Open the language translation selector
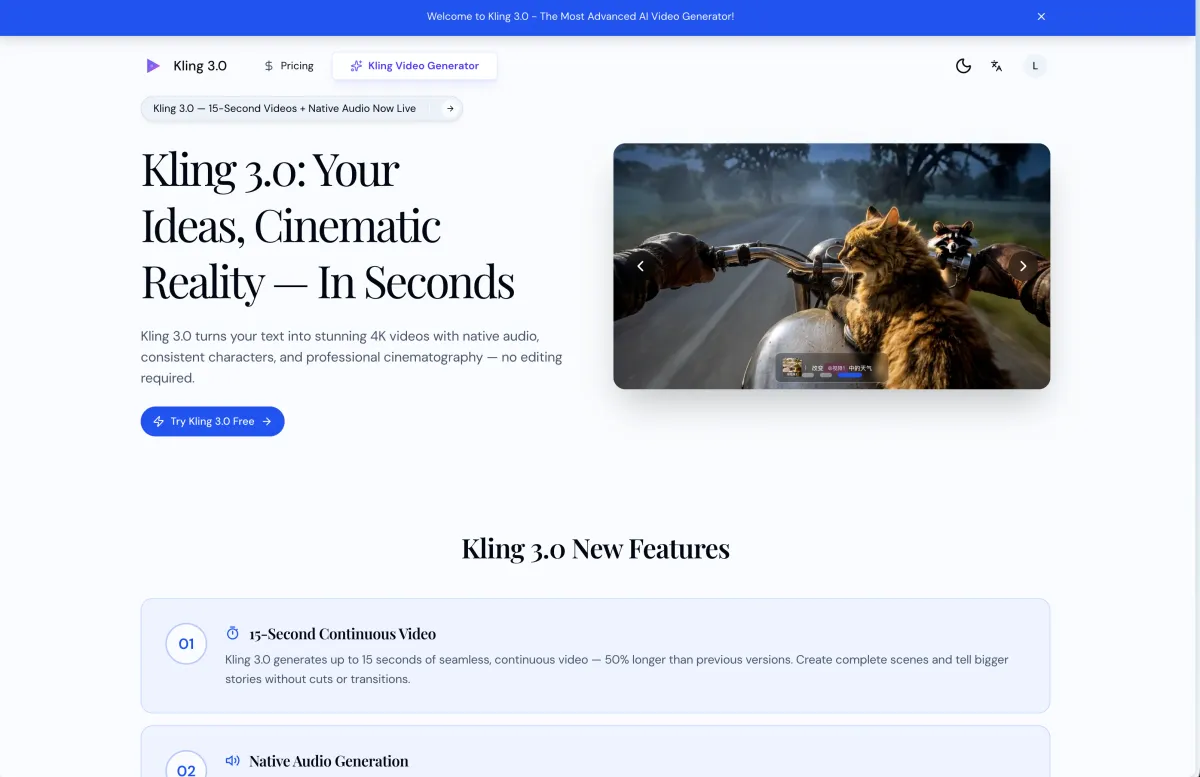 click(x=997, y=66)
